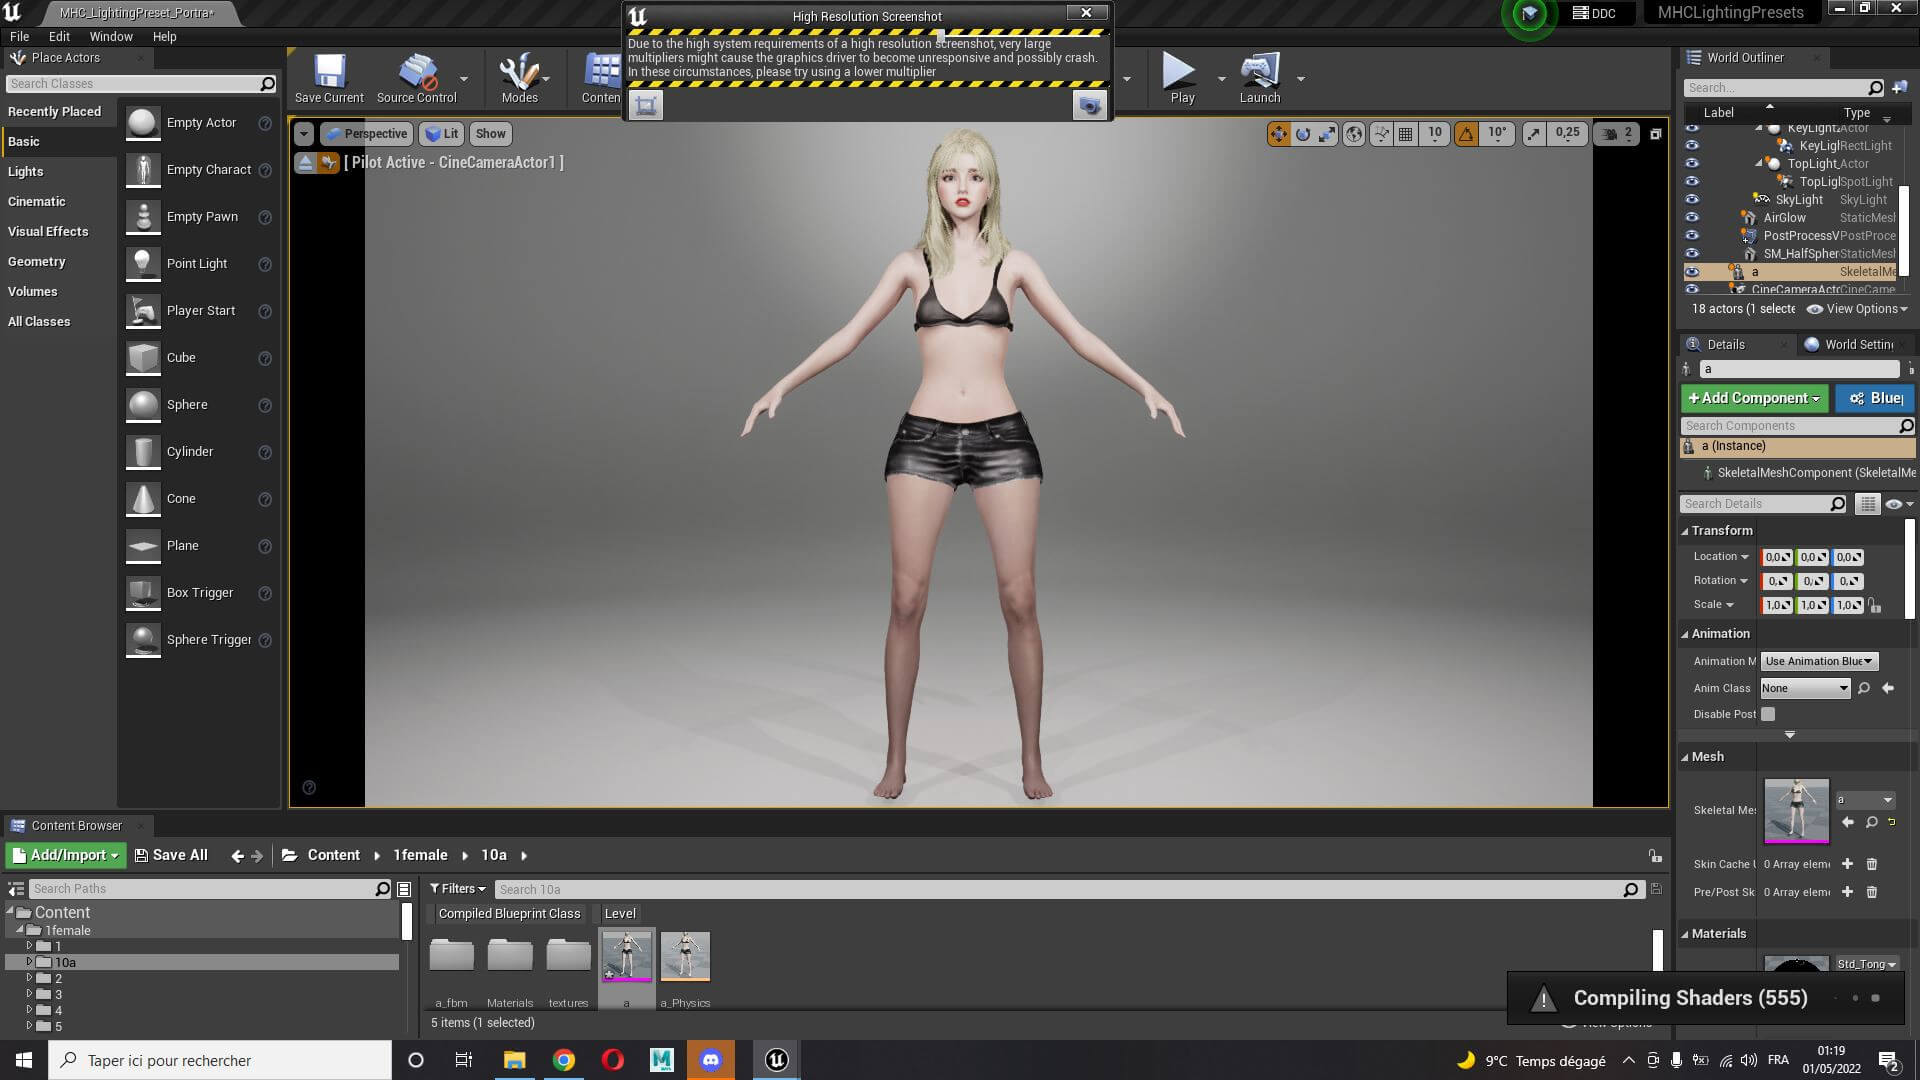Open the Window menu
Image resolution: width=1920 pixels, height=1080 pixels.
pos(111,36)
